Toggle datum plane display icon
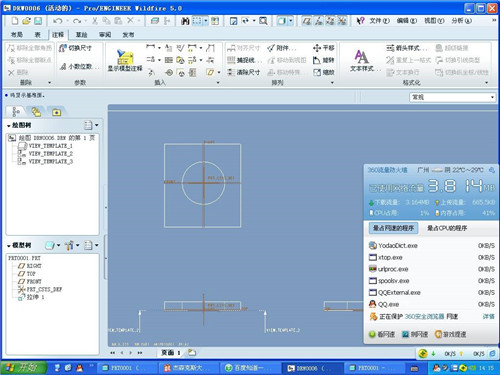 [307, 21]
